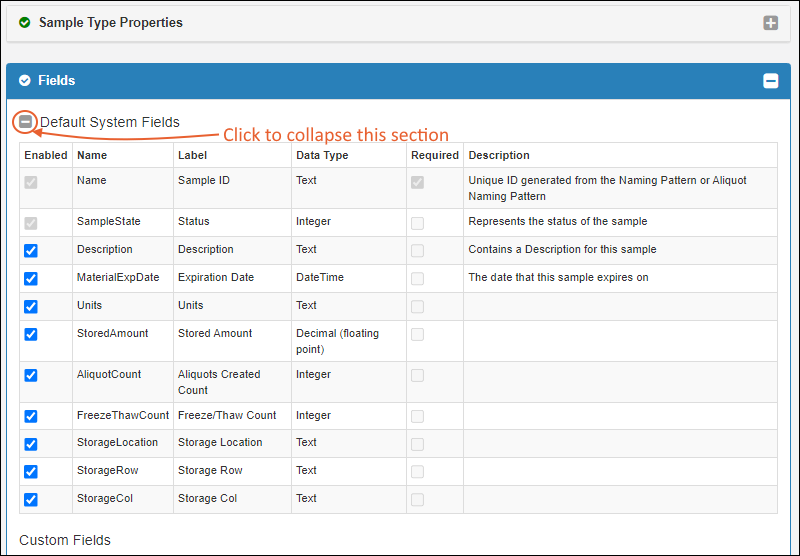Click the Fields header check icon
This screenshot has height=556, width=800.
click(25, 80)
